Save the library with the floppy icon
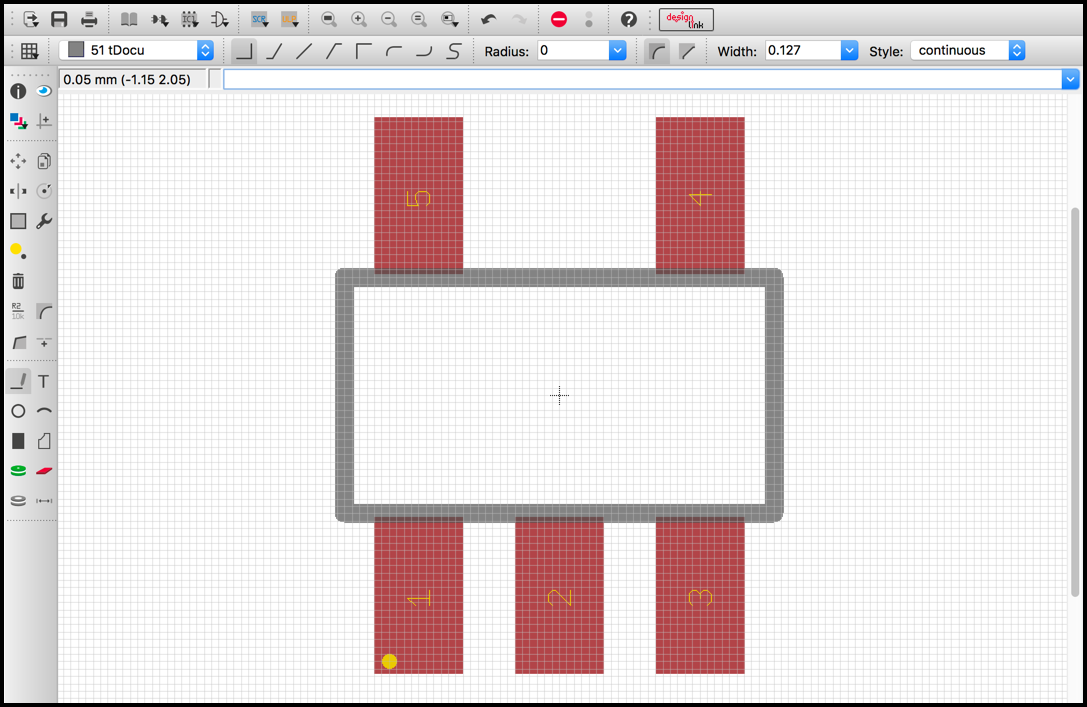1087x707 pixels. [60, 19]
